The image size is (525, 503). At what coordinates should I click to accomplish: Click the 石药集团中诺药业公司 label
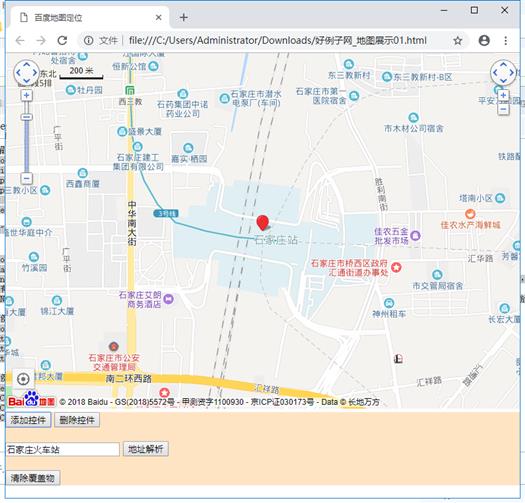click(182, 109)
